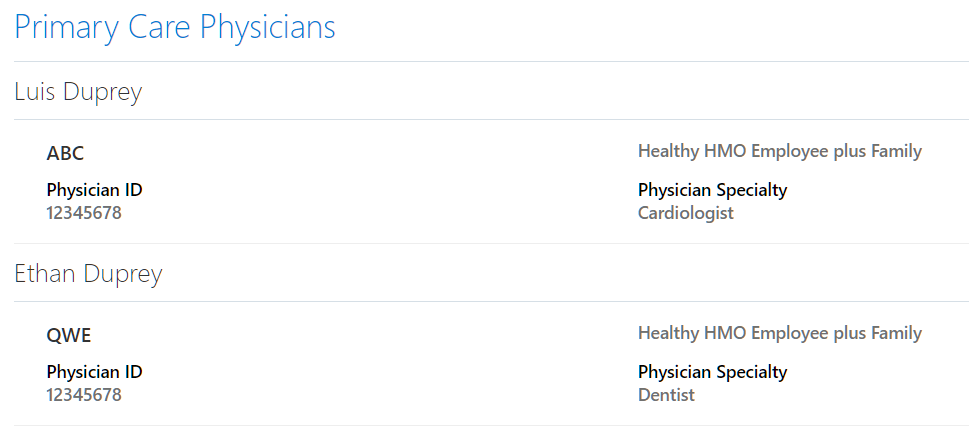The height and width of the screenshot is (431, 969).
Task: Click Ethan Duprey's Healthy HMO plan name
Action: tap(779, 333)
